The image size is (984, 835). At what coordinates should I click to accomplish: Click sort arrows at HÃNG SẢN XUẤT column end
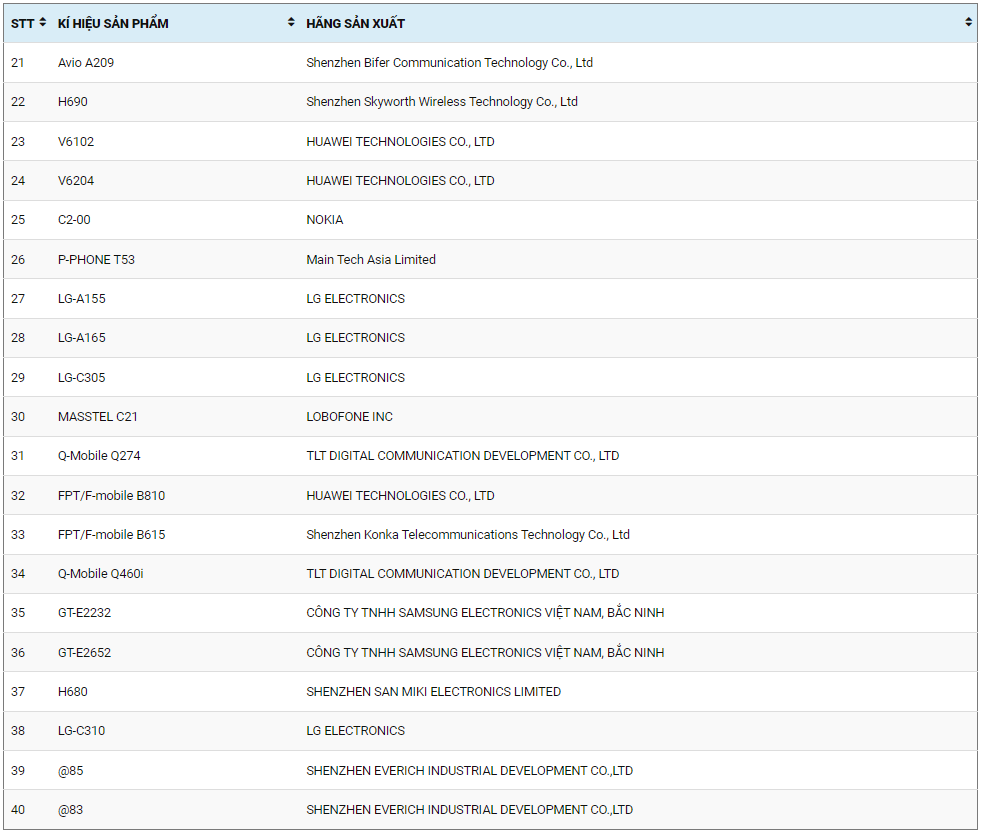(968, 23)
